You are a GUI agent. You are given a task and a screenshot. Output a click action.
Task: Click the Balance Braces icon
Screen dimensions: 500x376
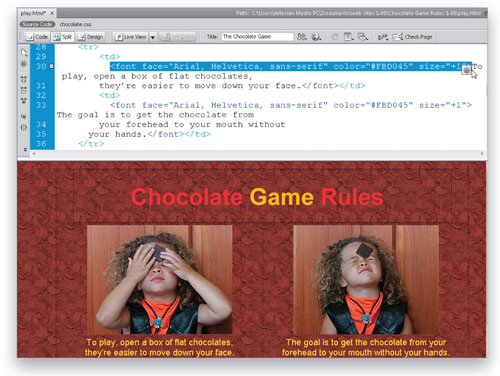[x=24, y=127]
